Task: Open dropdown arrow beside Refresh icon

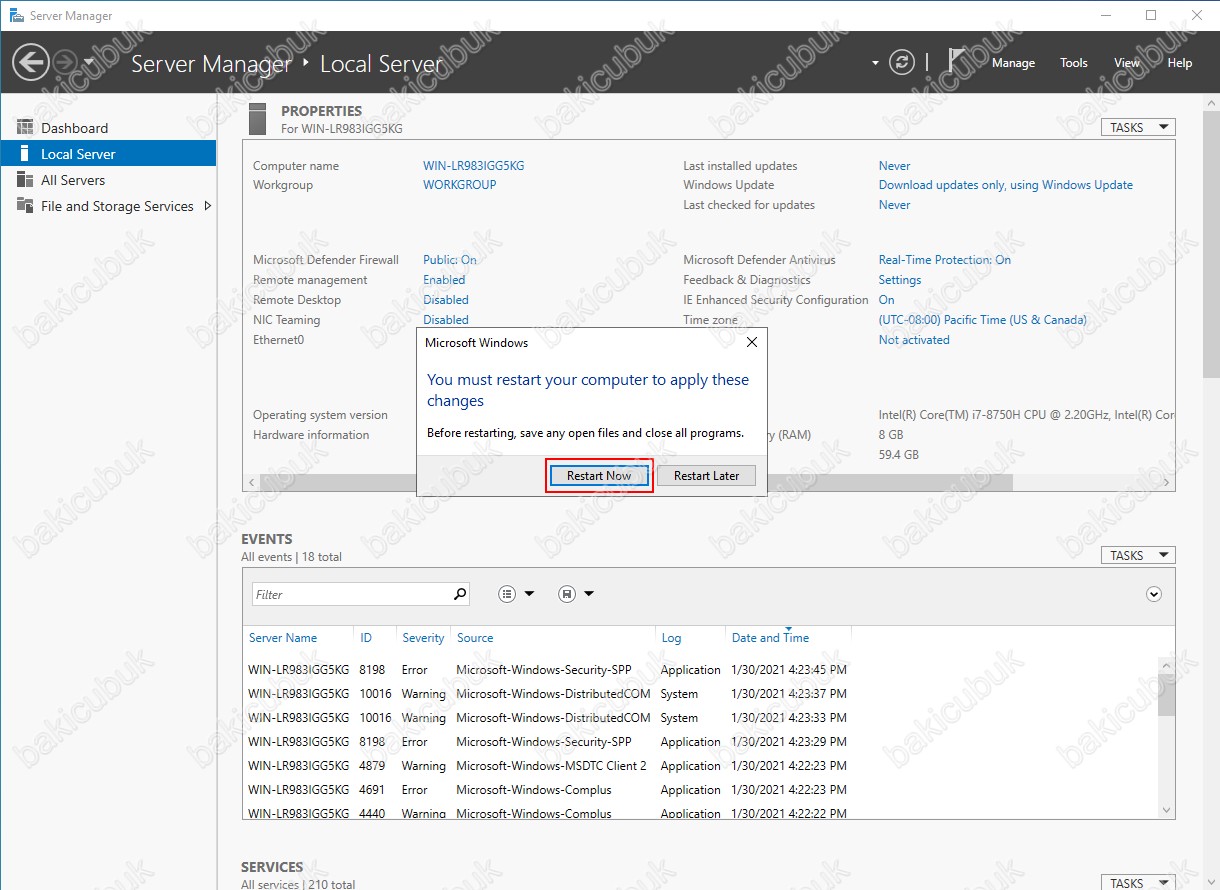Action: click(875, 62)
